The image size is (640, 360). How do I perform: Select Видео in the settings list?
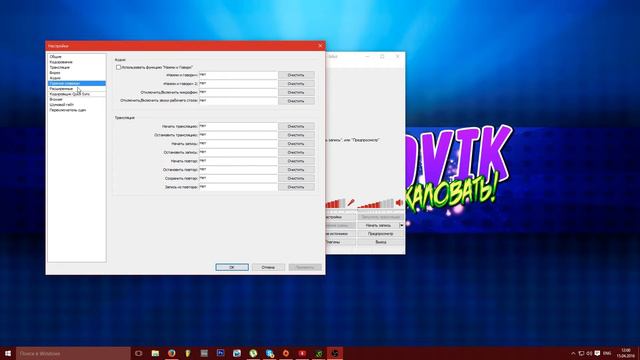[x=76, y=73]
